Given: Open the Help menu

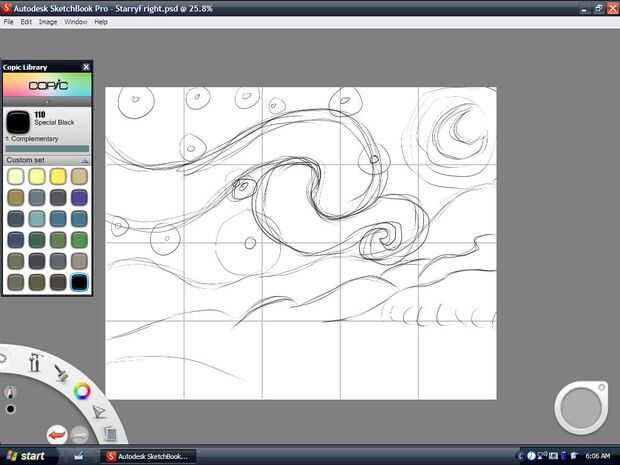Looking at the screenshot, I should [101, 22].
